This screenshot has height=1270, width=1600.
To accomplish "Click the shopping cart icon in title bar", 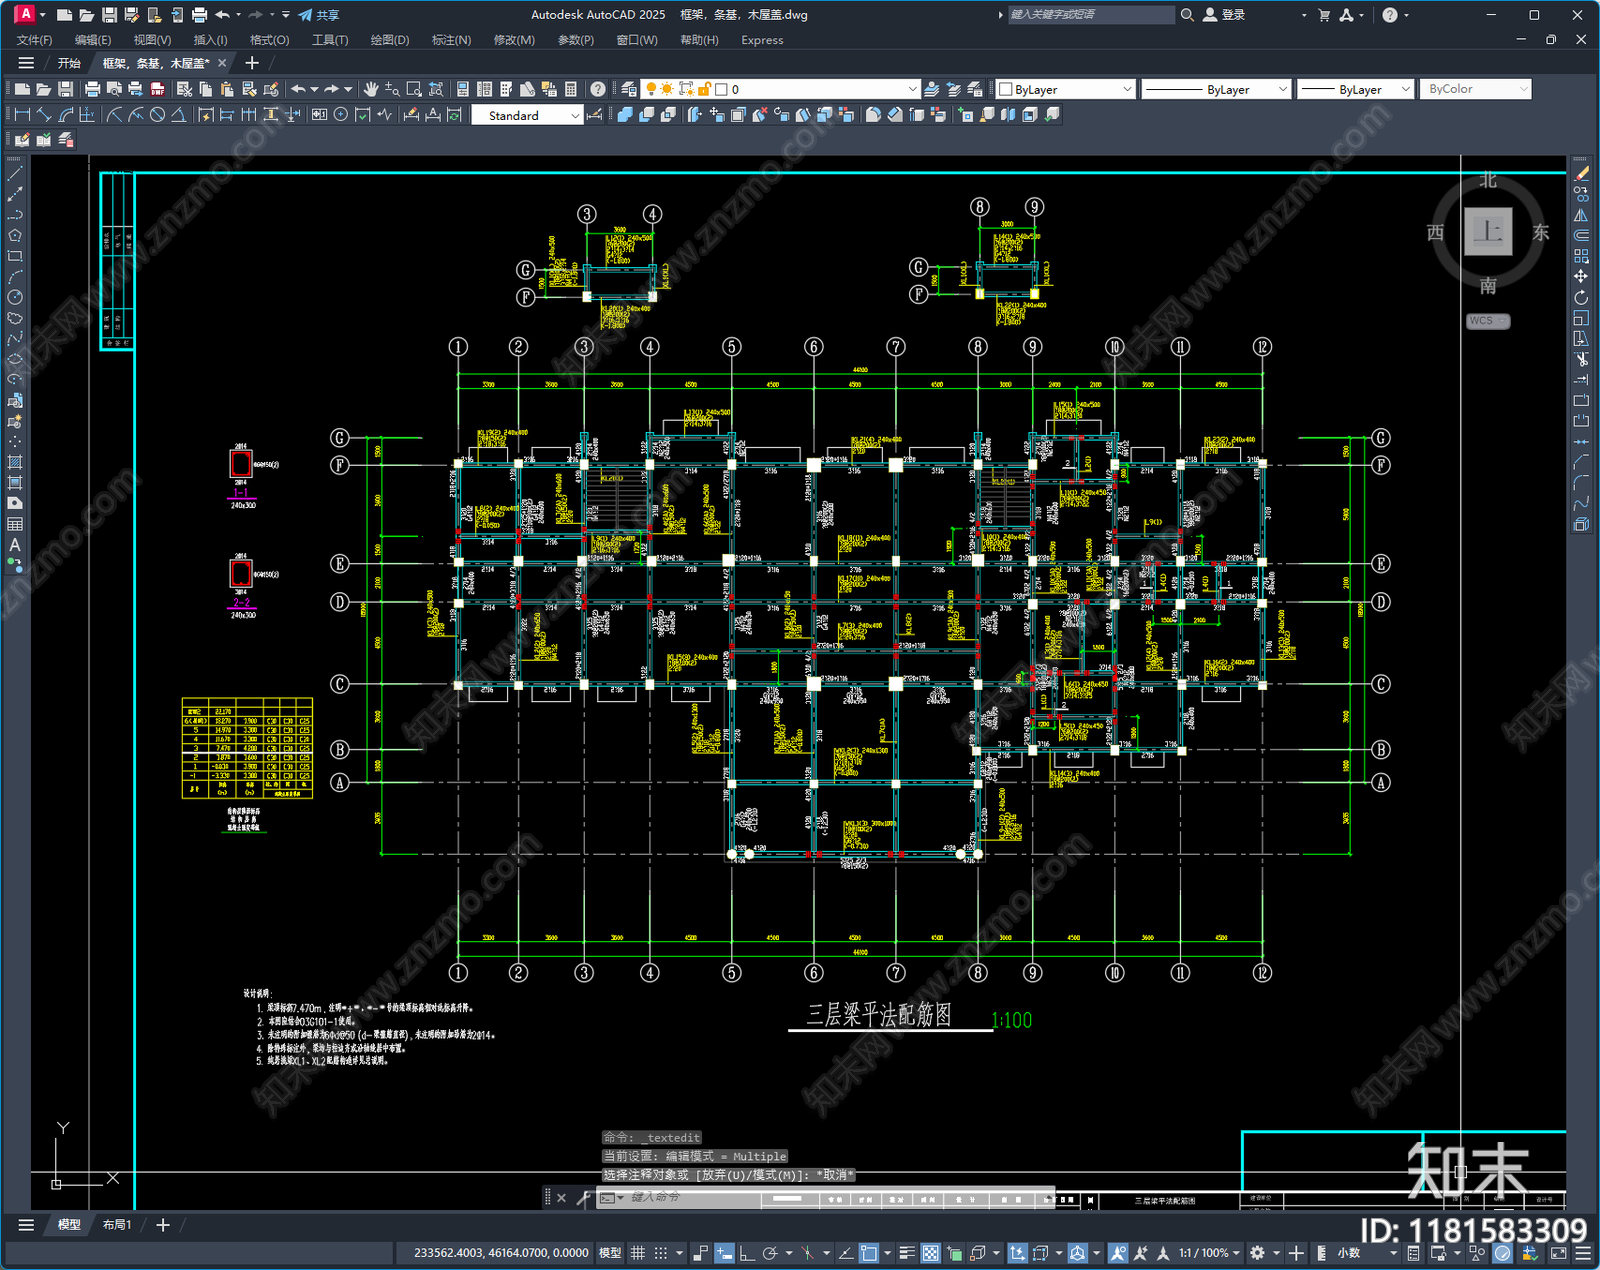I will (x=1324, y=15).
